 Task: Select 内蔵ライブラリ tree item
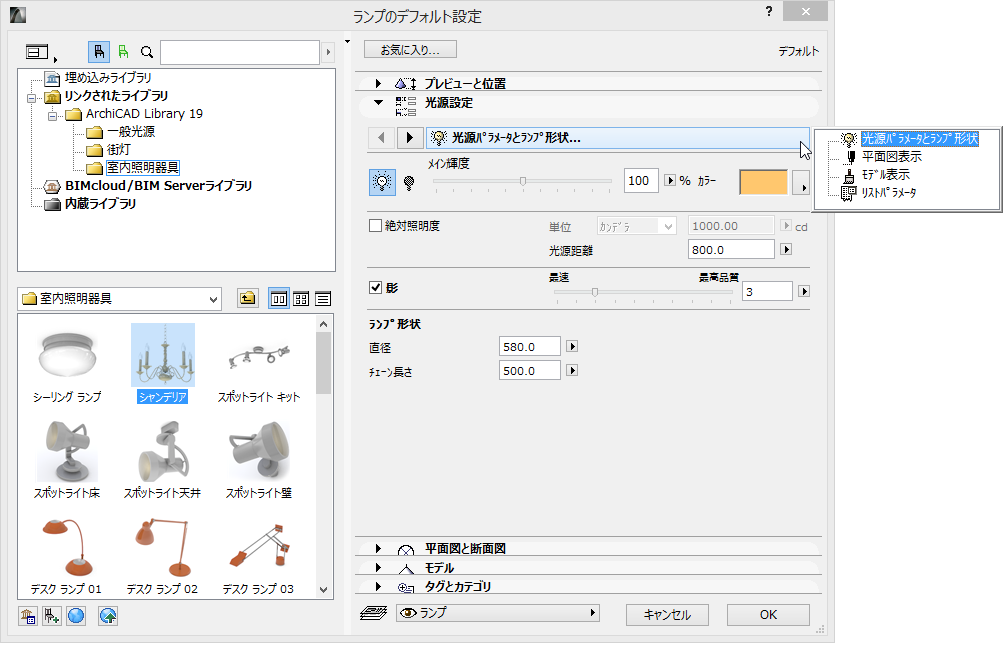click(100, 203)
